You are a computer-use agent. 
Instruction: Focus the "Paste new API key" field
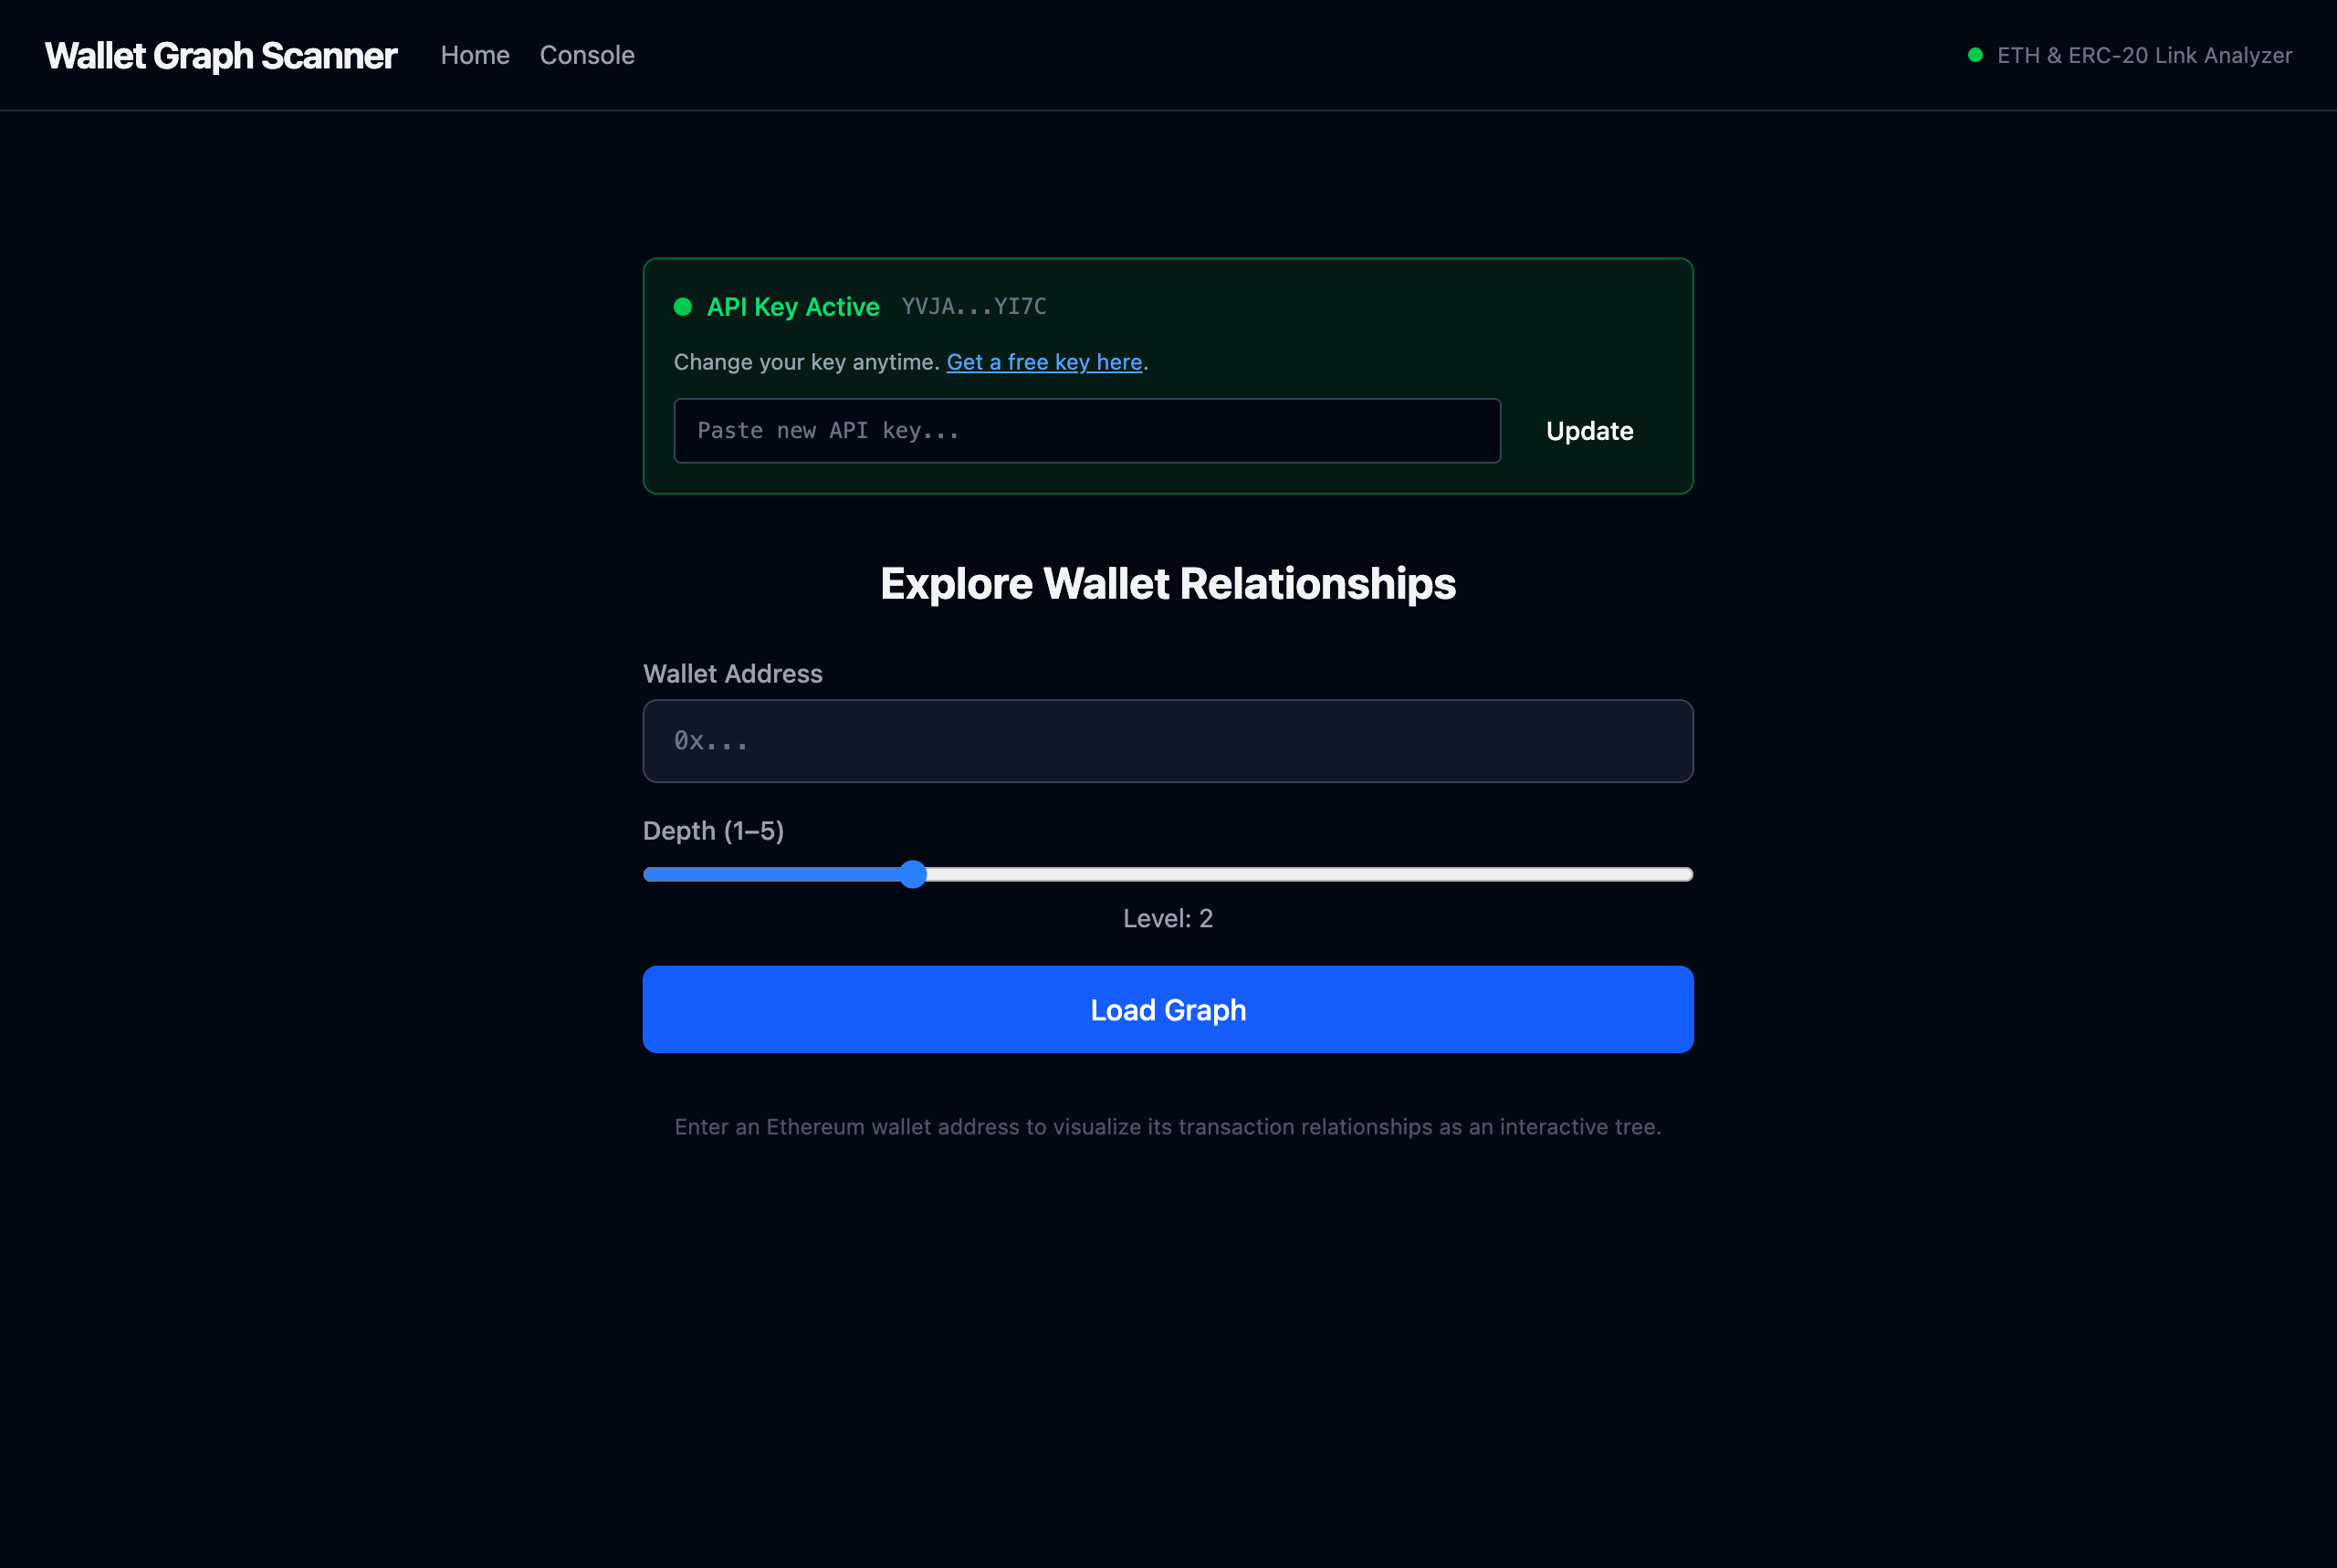1087,430
